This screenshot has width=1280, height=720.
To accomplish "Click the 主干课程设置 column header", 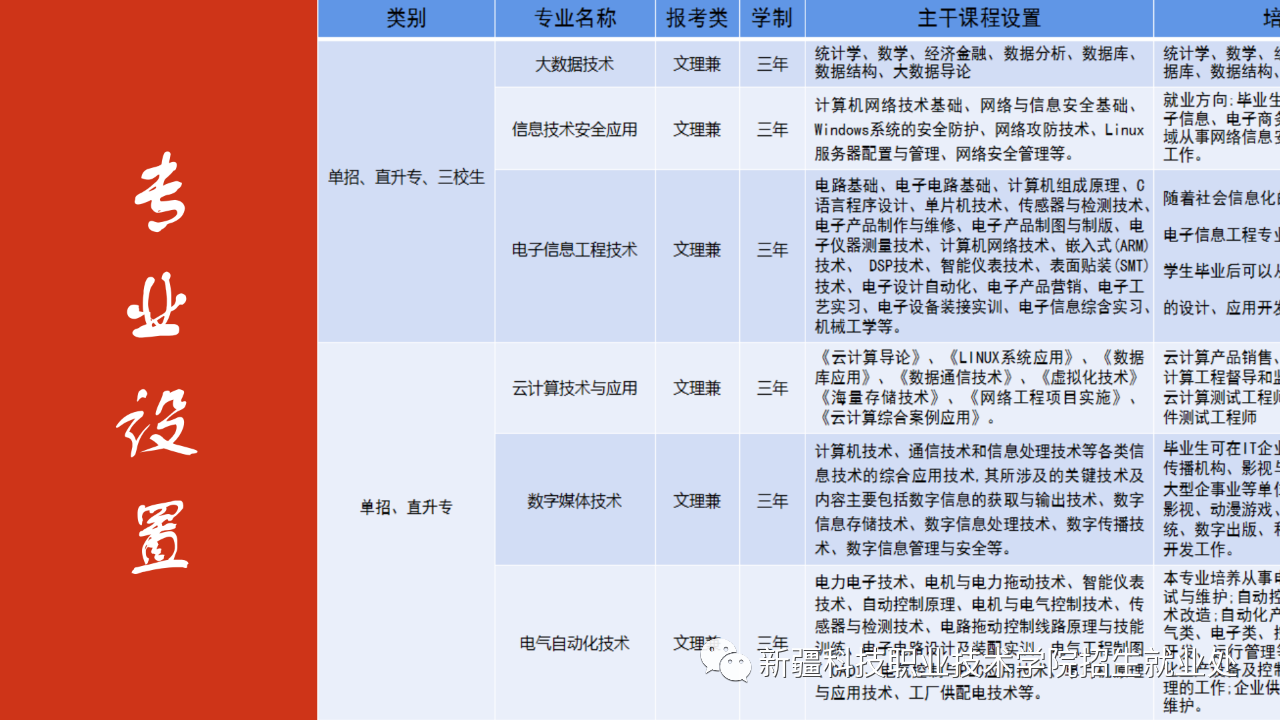I will click(979, 18).
